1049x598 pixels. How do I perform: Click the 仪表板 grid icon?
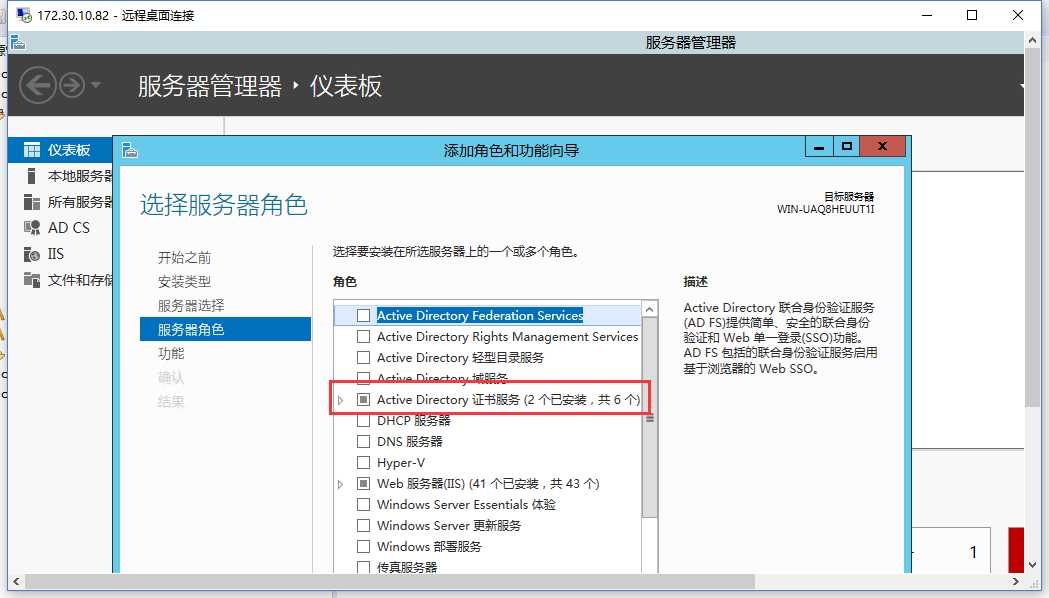pyautogui.click(x=31, y=150)
